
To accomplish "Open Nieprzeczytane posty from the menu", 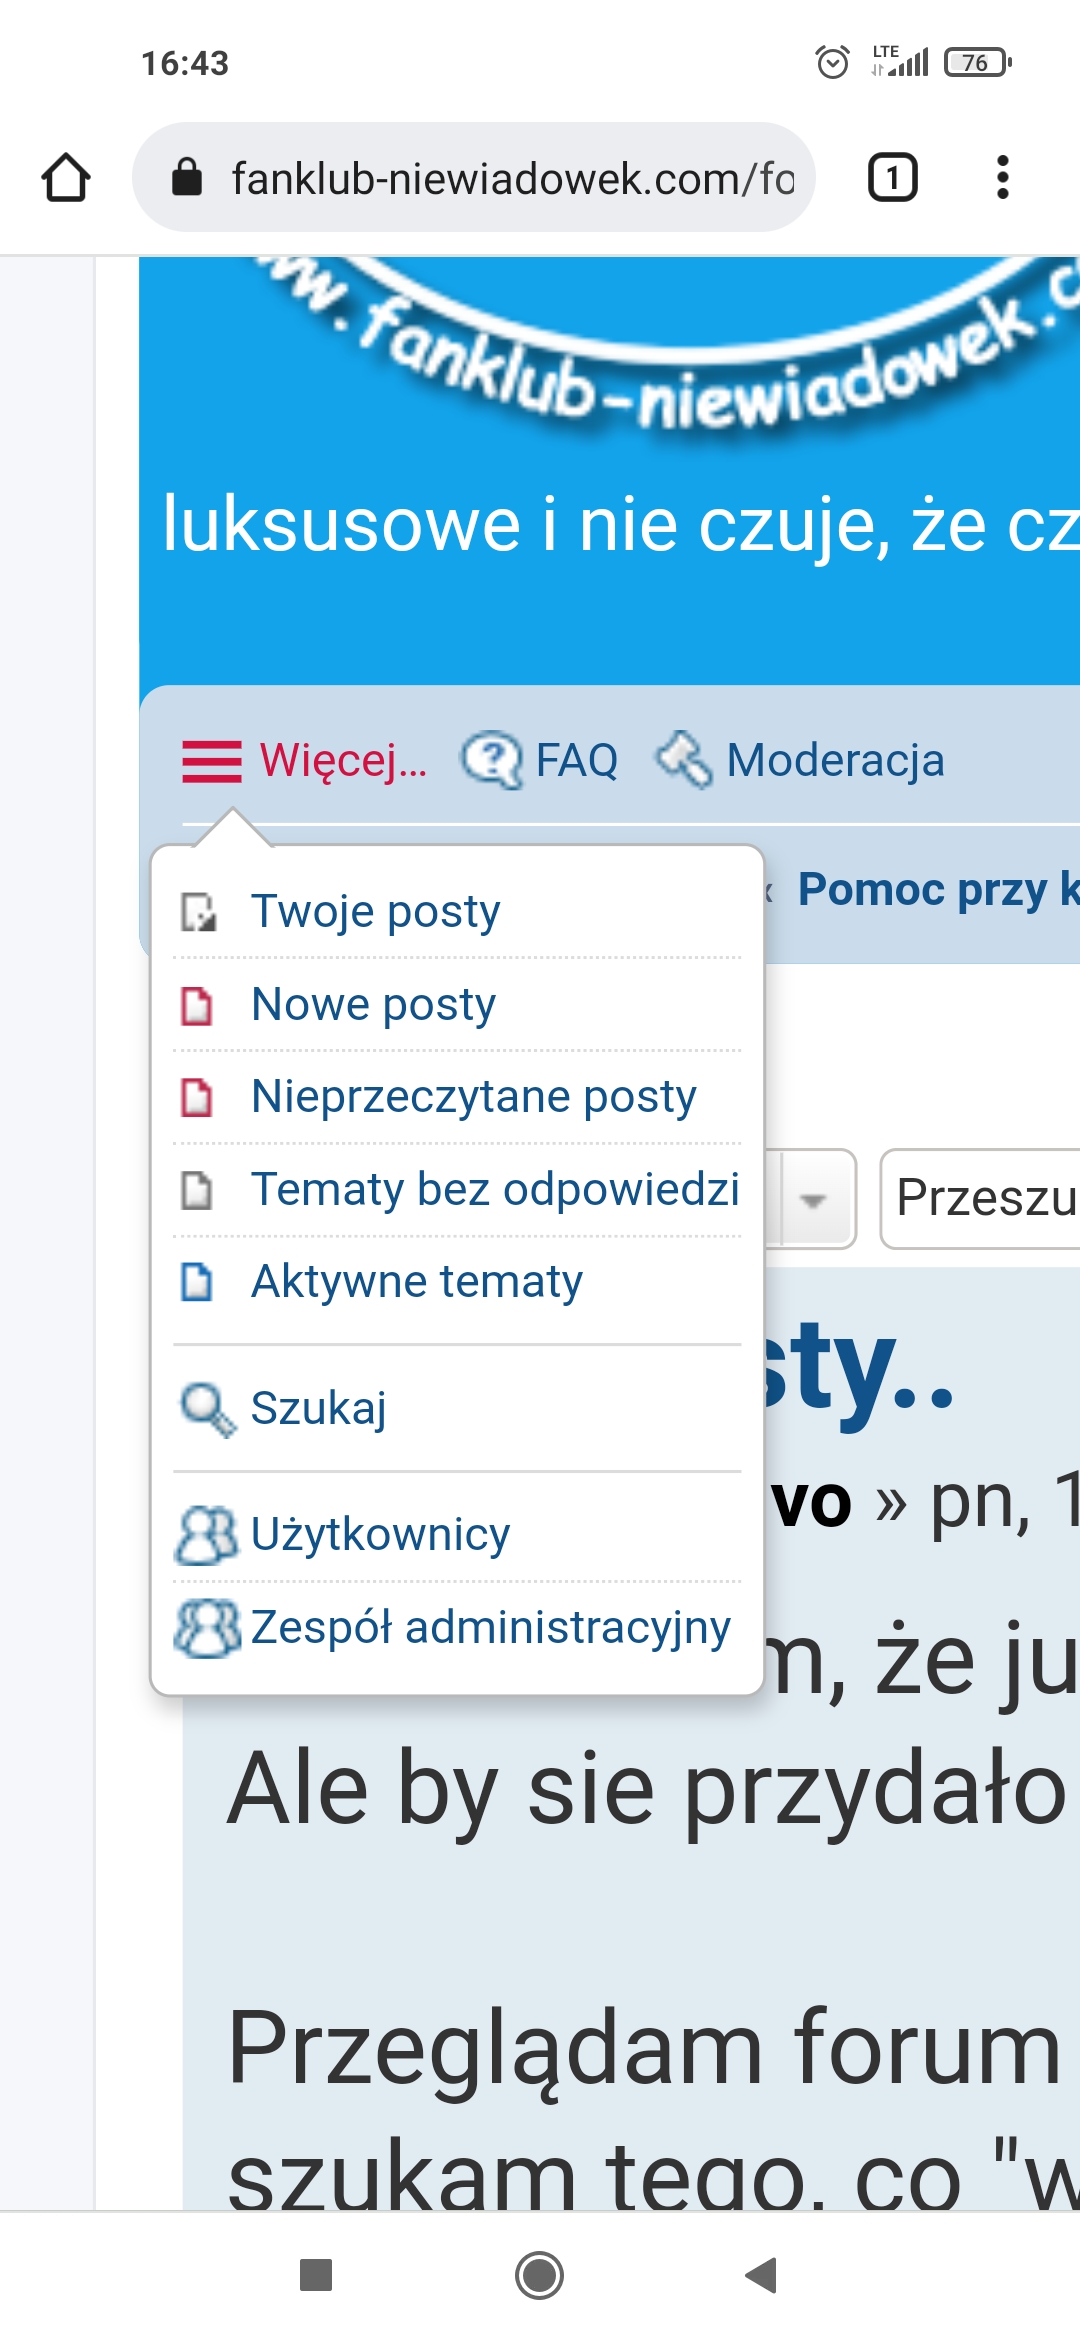I will (473, 1096).
